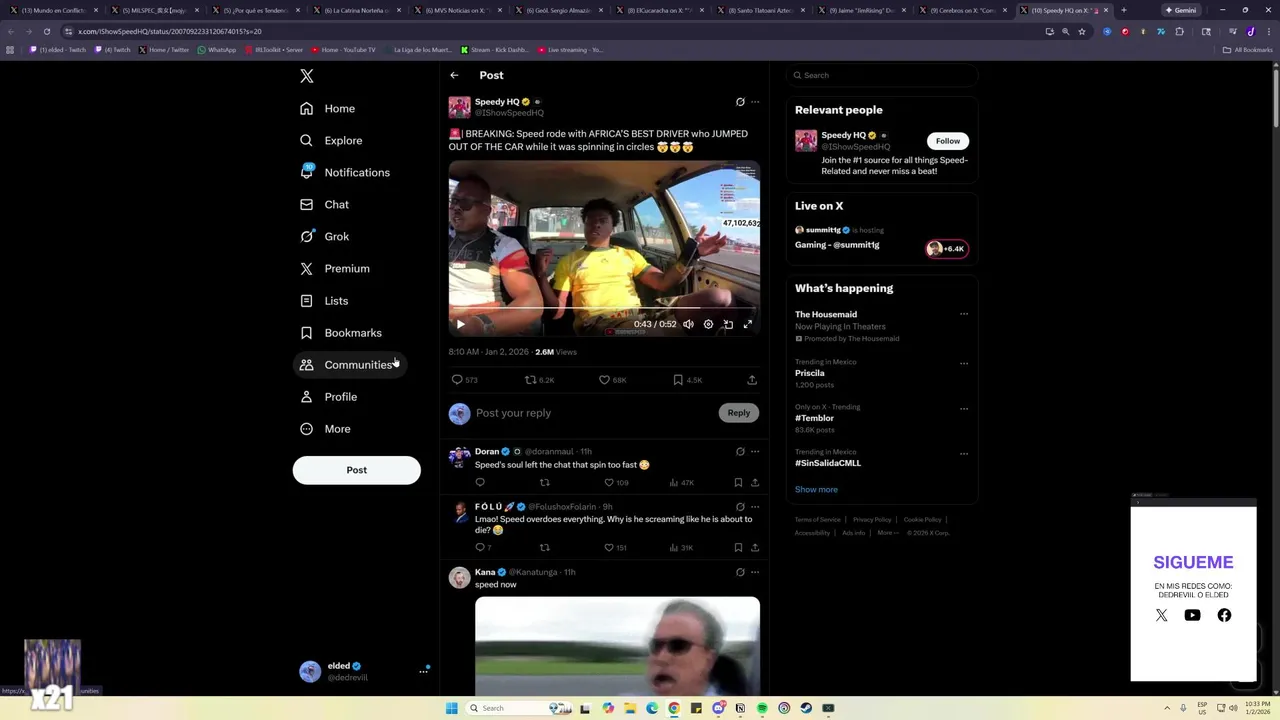Screen dimensions: 1280x720
Task: Seek on the video progress bar
Action: pos(604,309)
